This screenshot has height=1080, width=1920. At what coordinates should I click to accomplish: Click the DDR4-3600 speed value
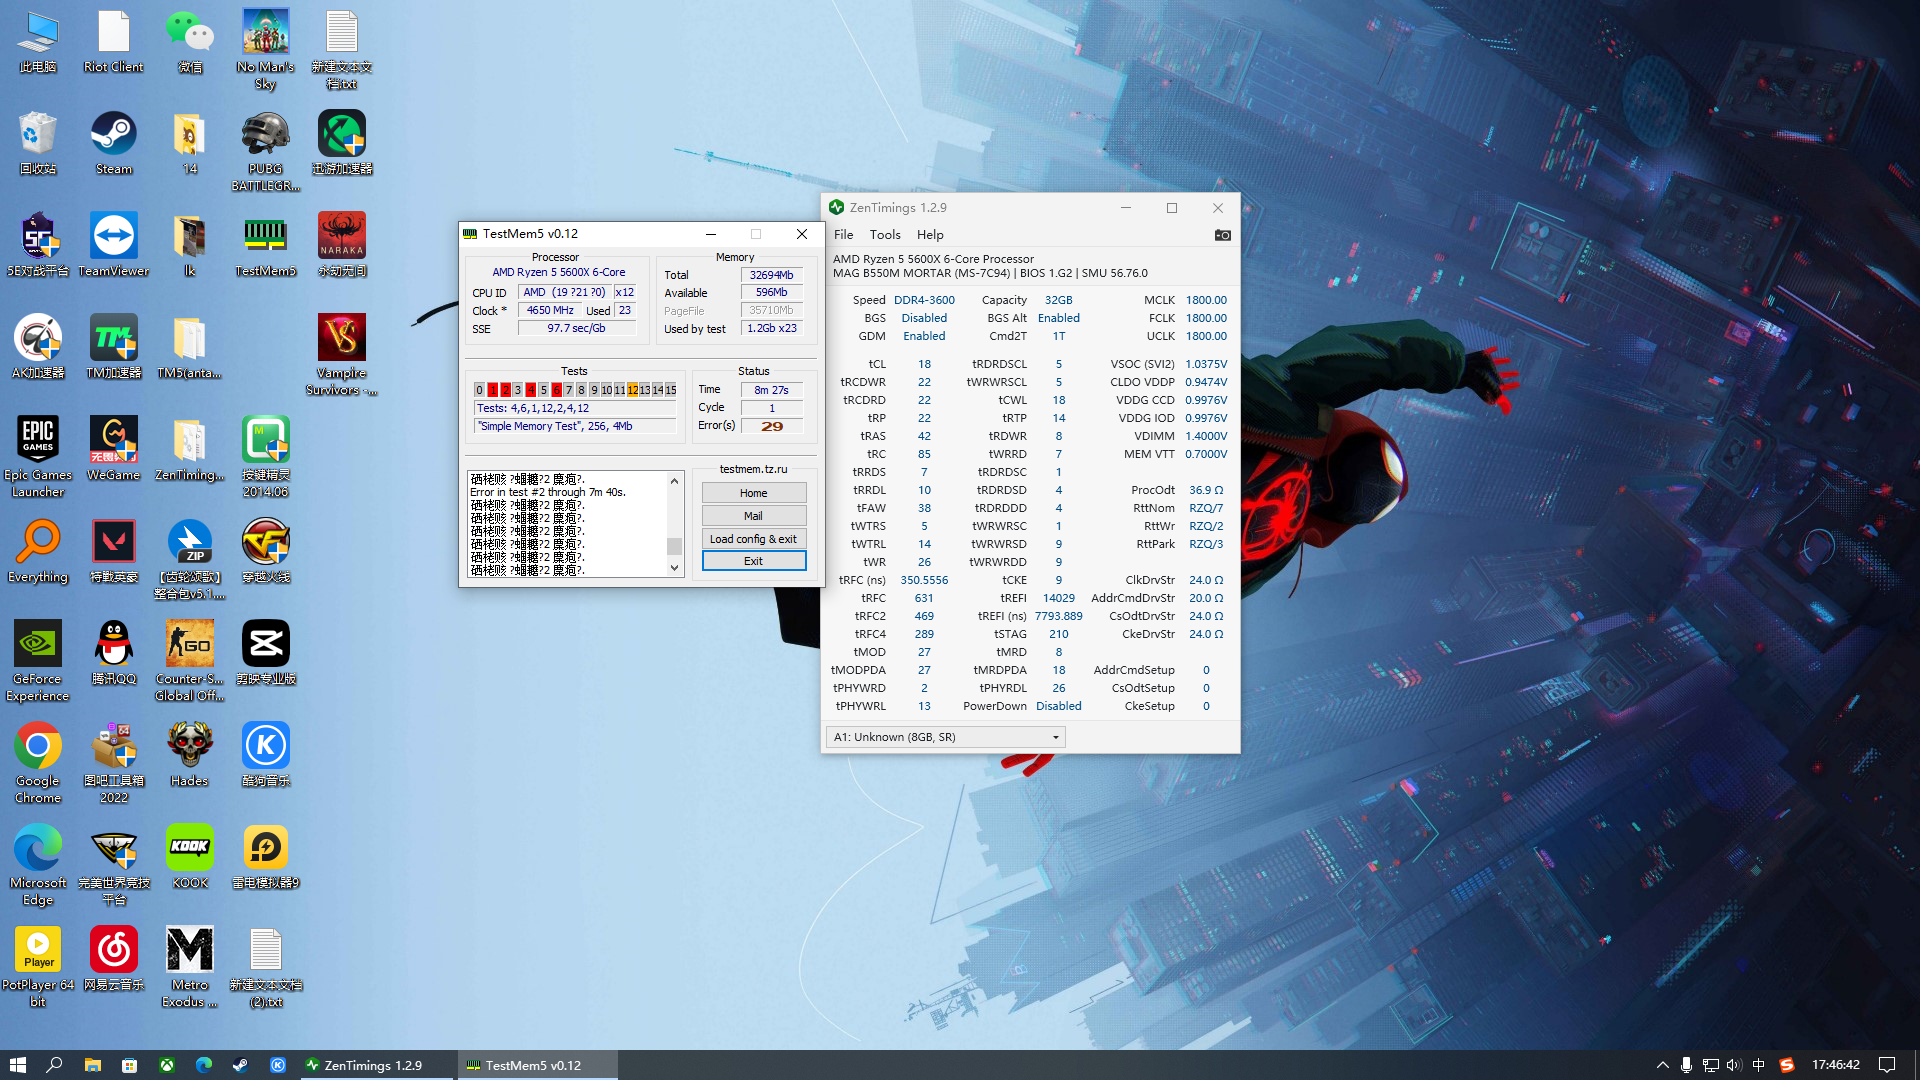point(924,300)
